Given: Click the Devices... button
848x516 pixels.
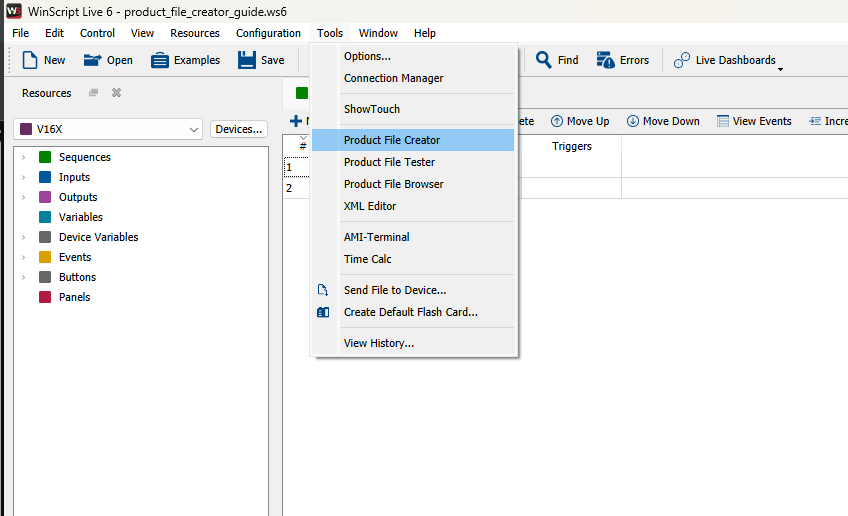Looking at the screenshot, I should (239, 129).
